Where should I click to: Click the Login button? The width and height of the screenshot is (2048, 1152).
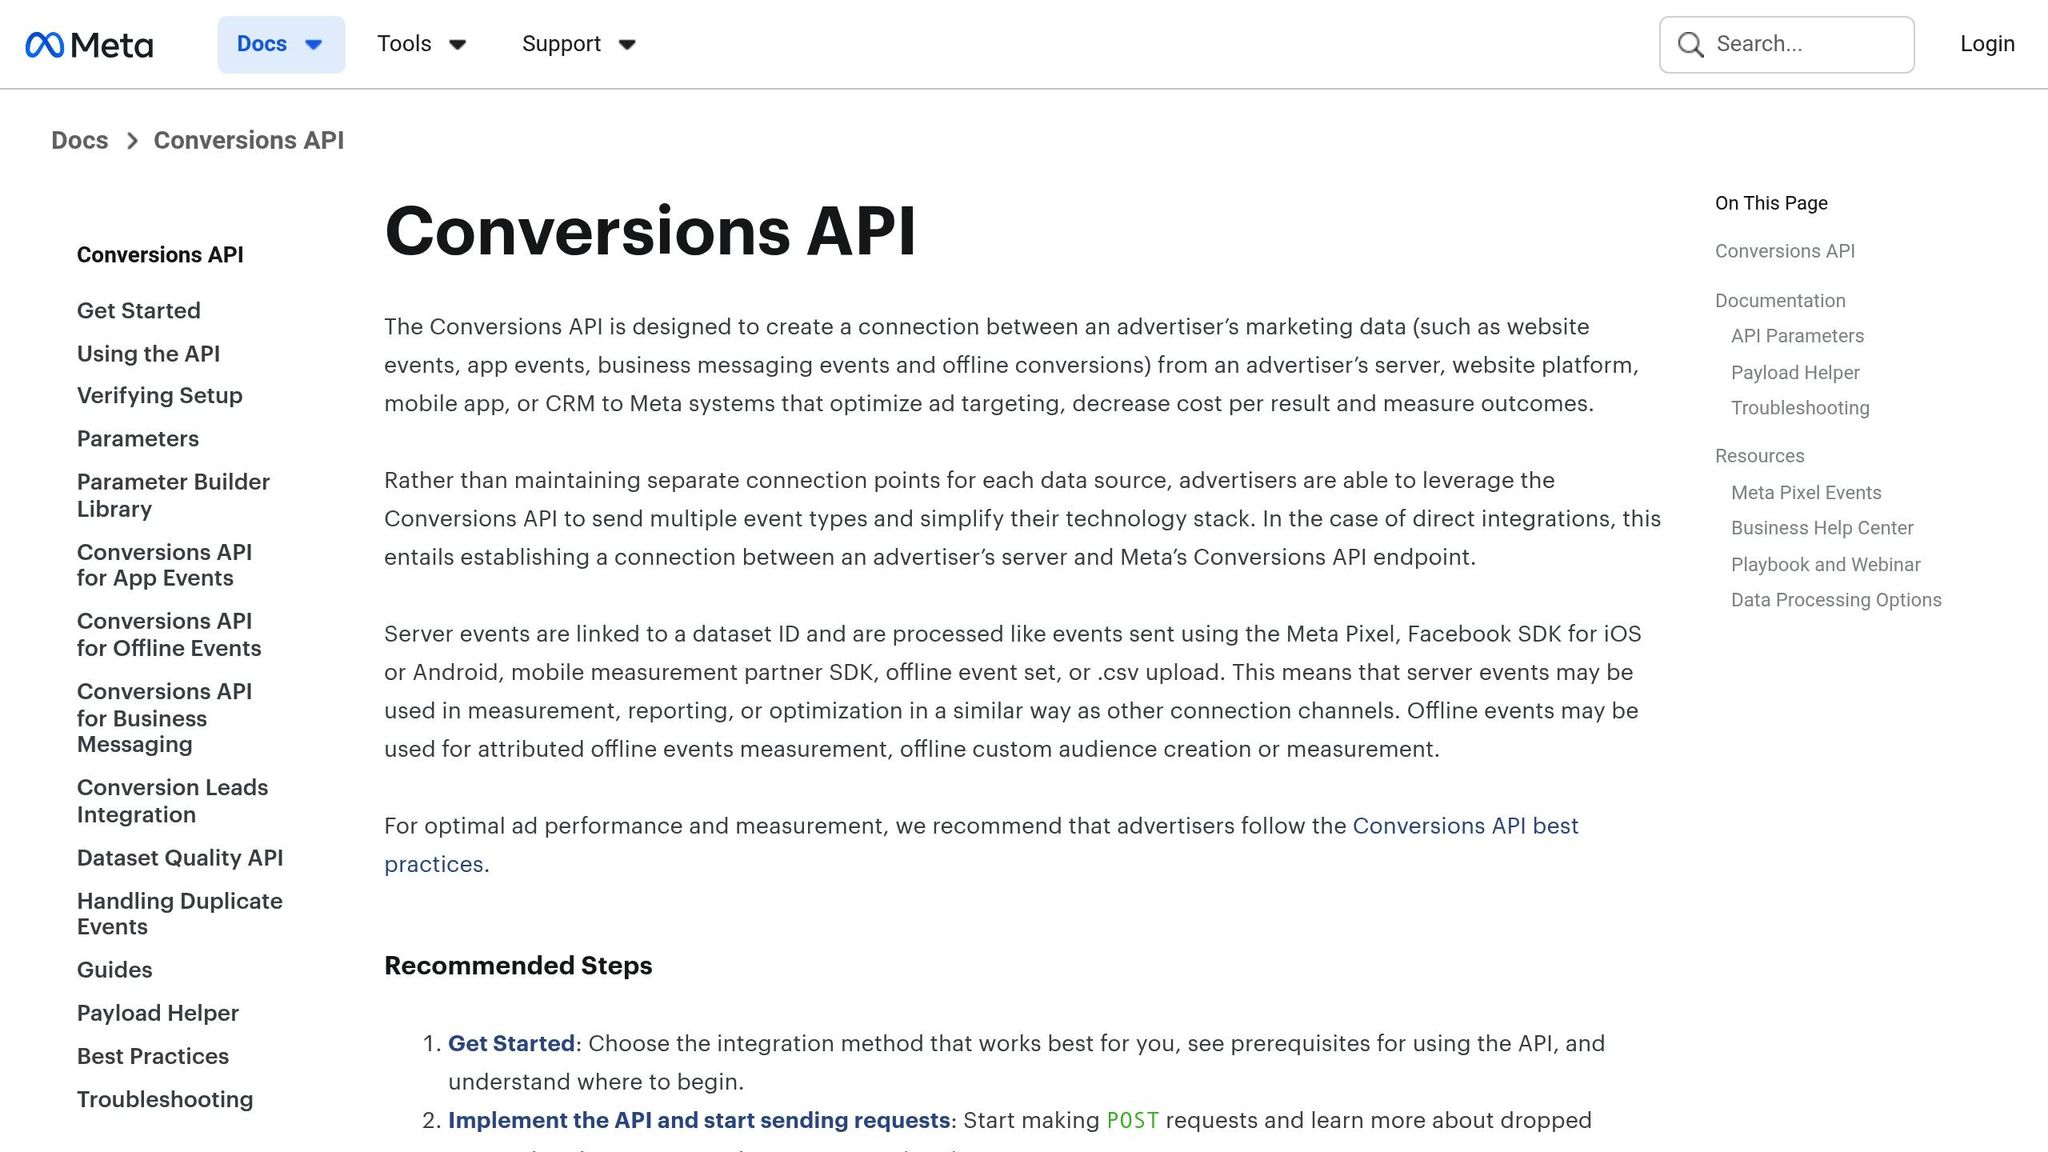(x=1986, y=44)
